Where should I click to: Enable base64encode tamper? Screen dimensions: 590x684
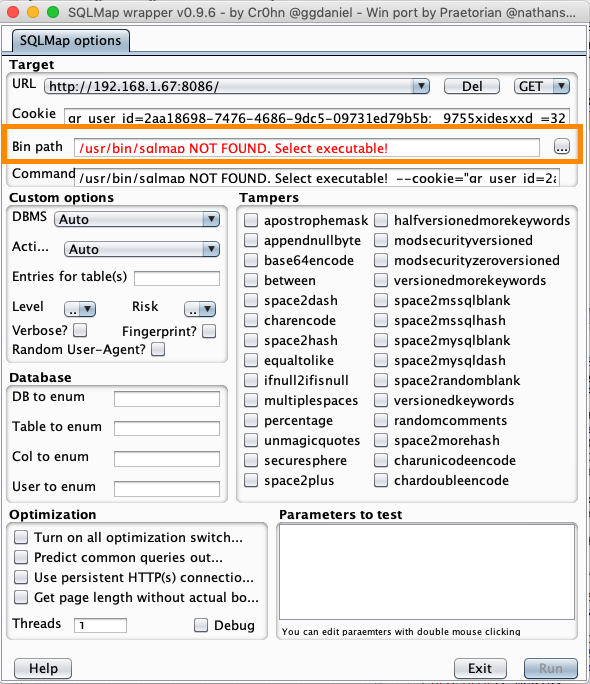pos(251,260)
